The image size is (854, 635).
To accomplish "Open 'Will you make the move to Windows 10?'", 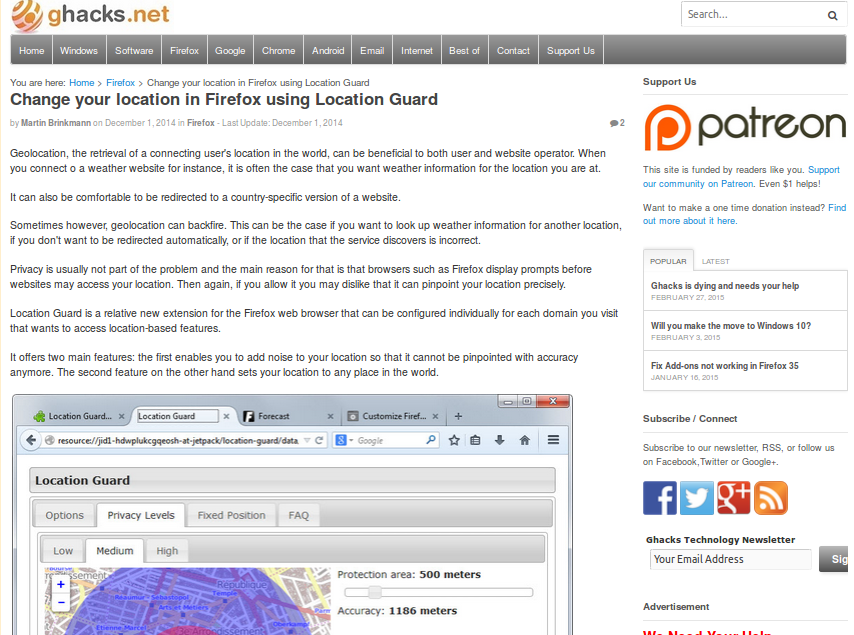I will click(731, 326).
